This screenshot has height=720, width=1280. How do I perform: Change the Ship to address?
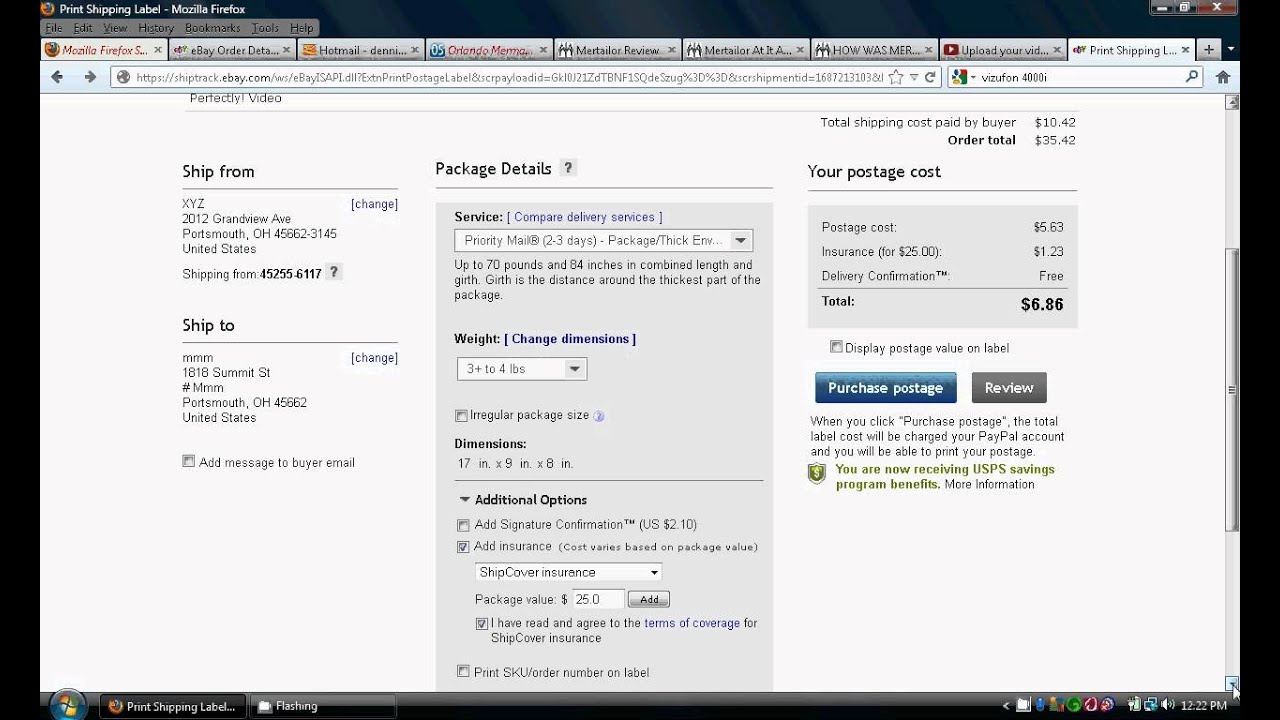click(x=374, y=358)
